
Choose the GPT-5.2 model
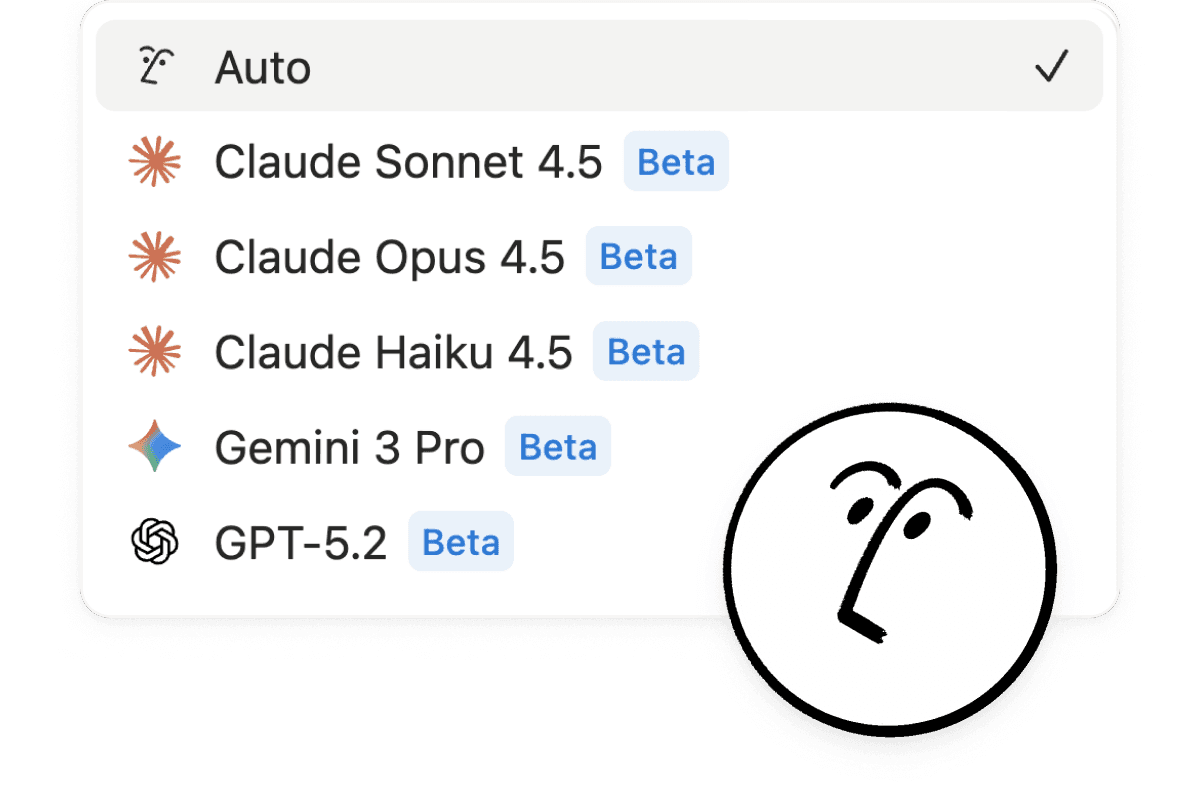pos(301,543)
